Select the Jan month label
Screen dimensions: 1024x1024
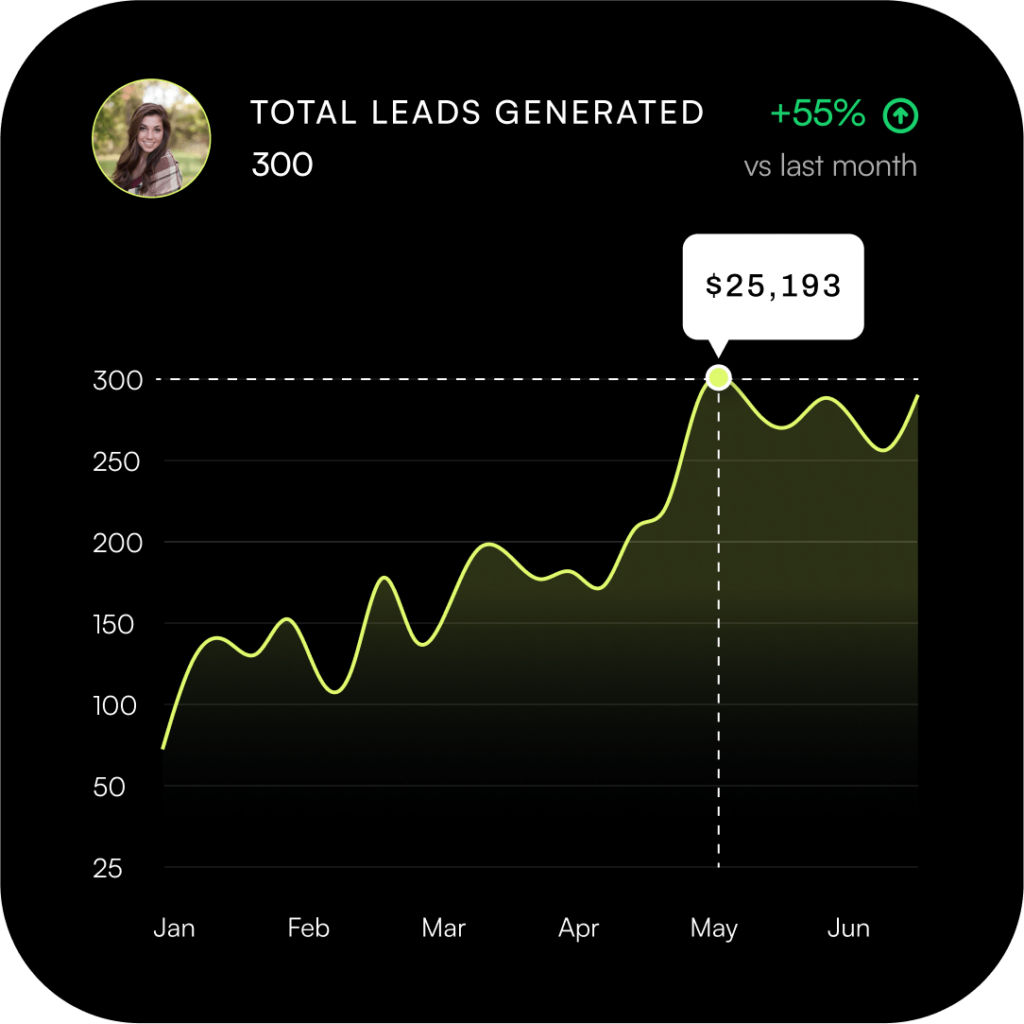click(174, 928)
